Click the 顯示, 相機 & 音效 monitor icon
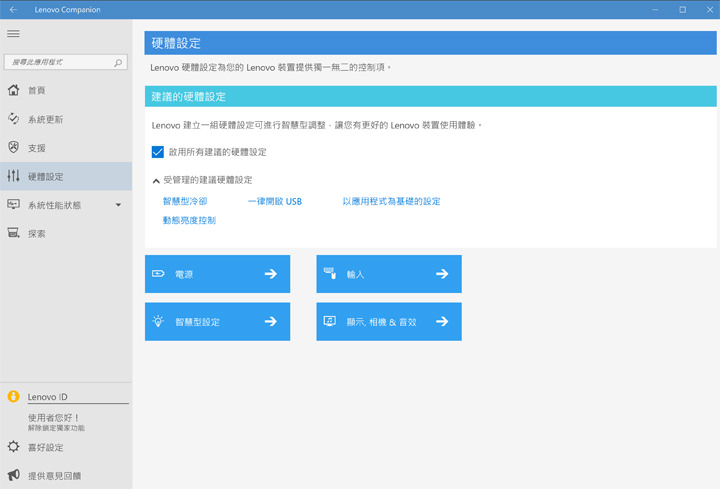720x489 pixels. pos(329,322)
